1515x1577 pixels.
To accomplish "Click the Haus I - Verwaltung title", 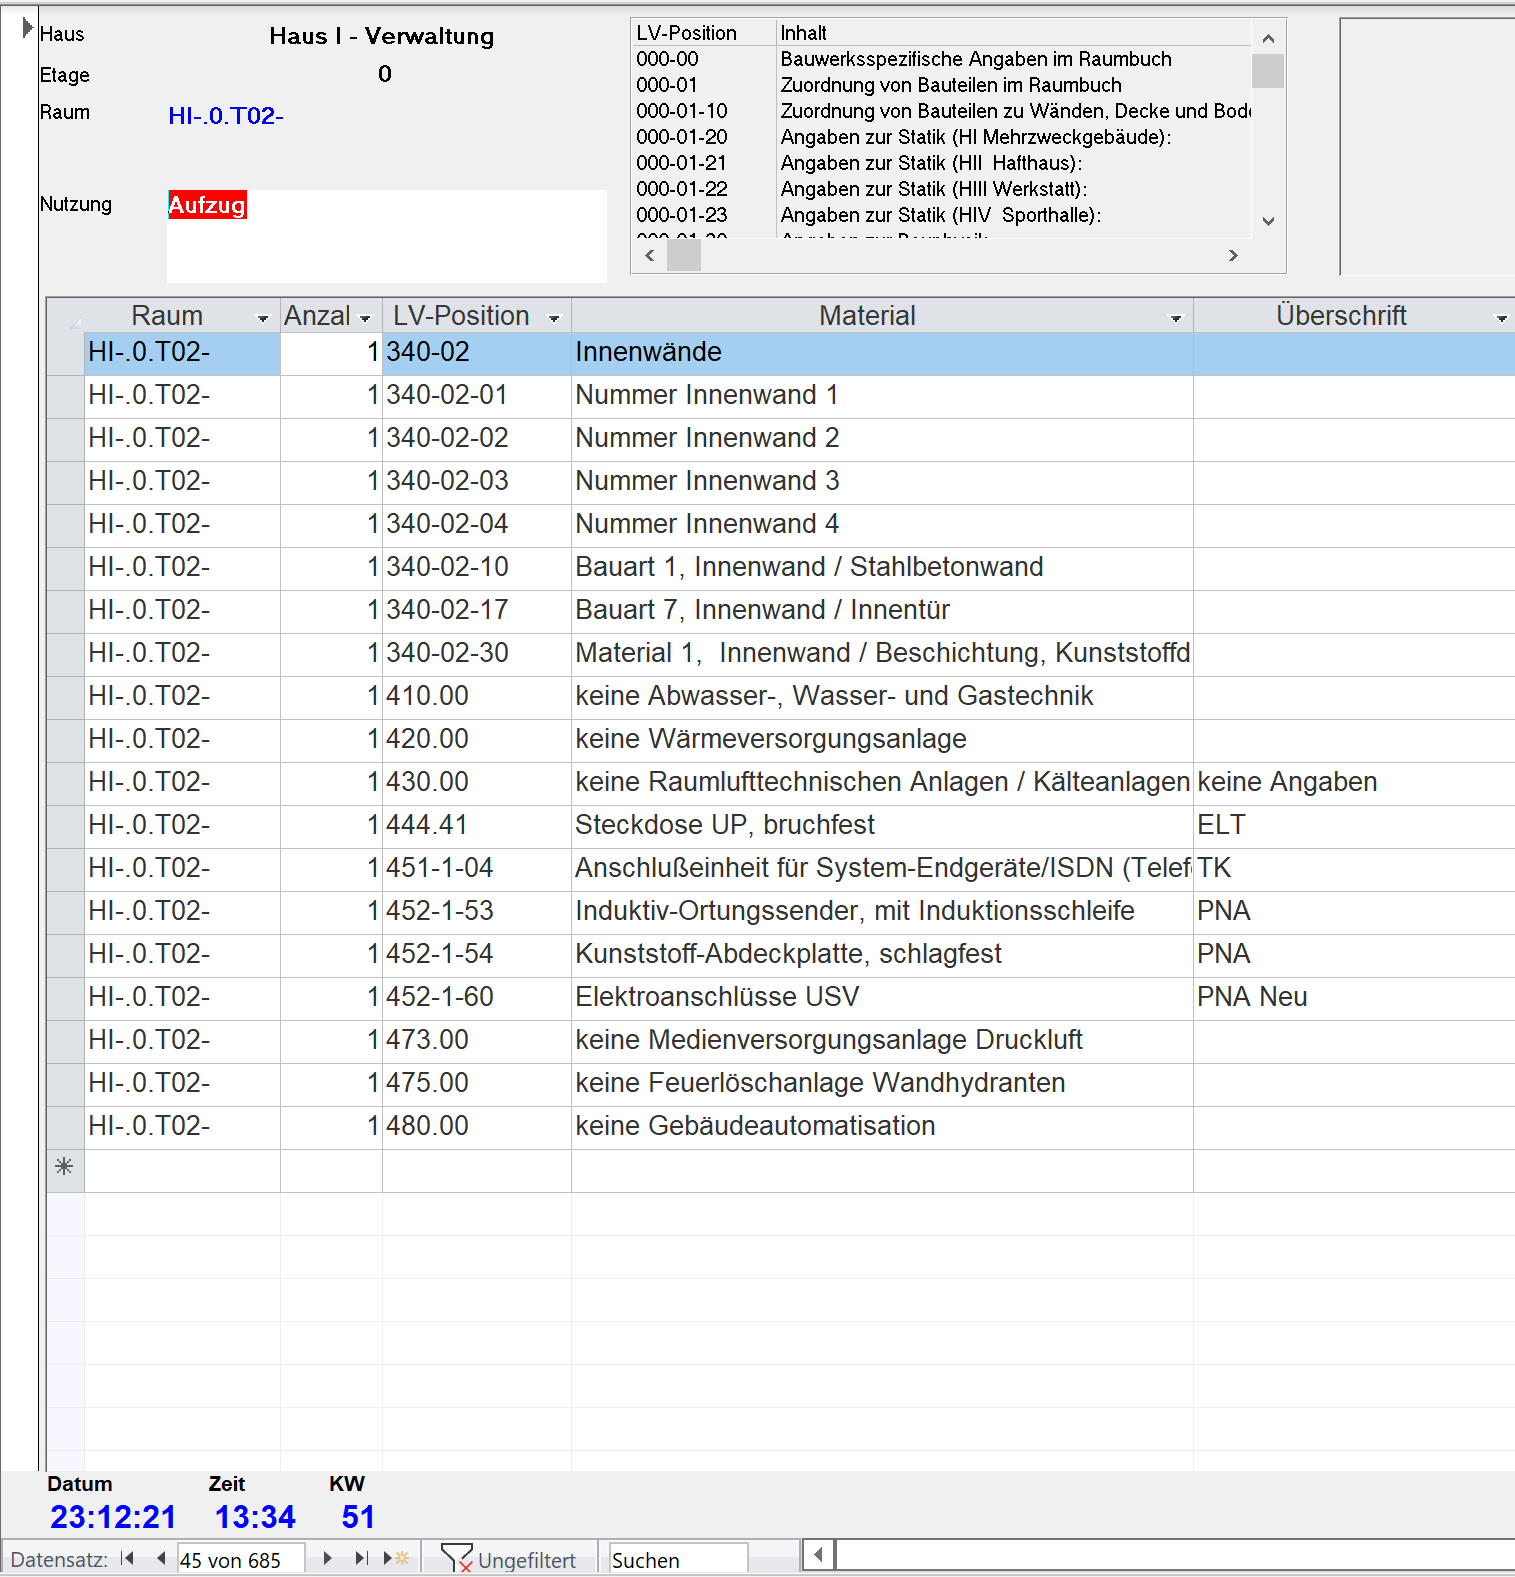I will pyautogui.click(x=382, y=36).
